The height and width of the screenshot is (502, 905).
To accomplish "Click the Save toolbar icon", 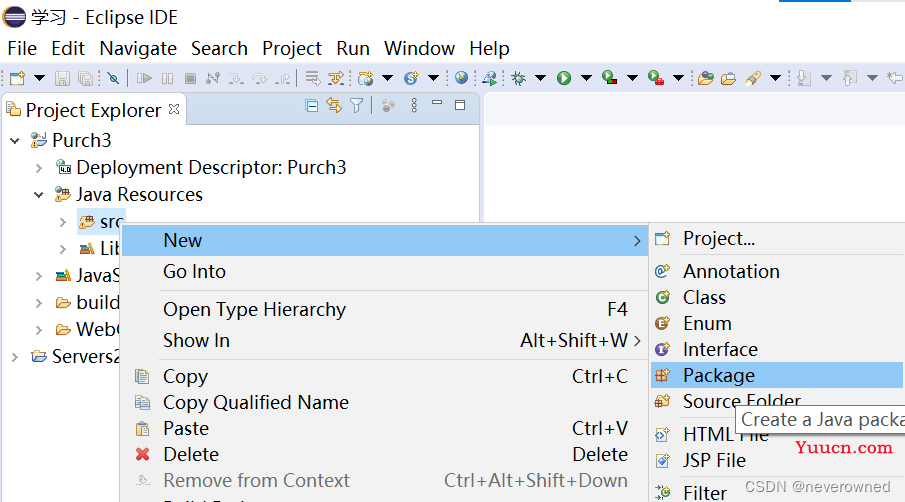I will point(62,78).
